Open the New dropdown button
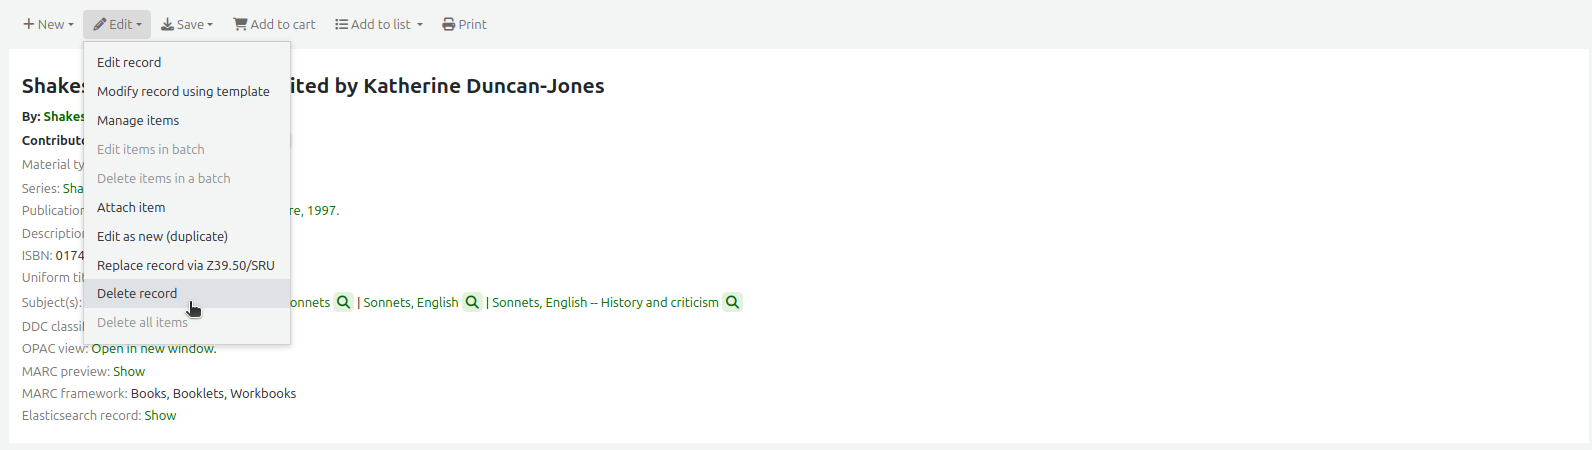Screen dimensions: 1592x450 [48, 24]
